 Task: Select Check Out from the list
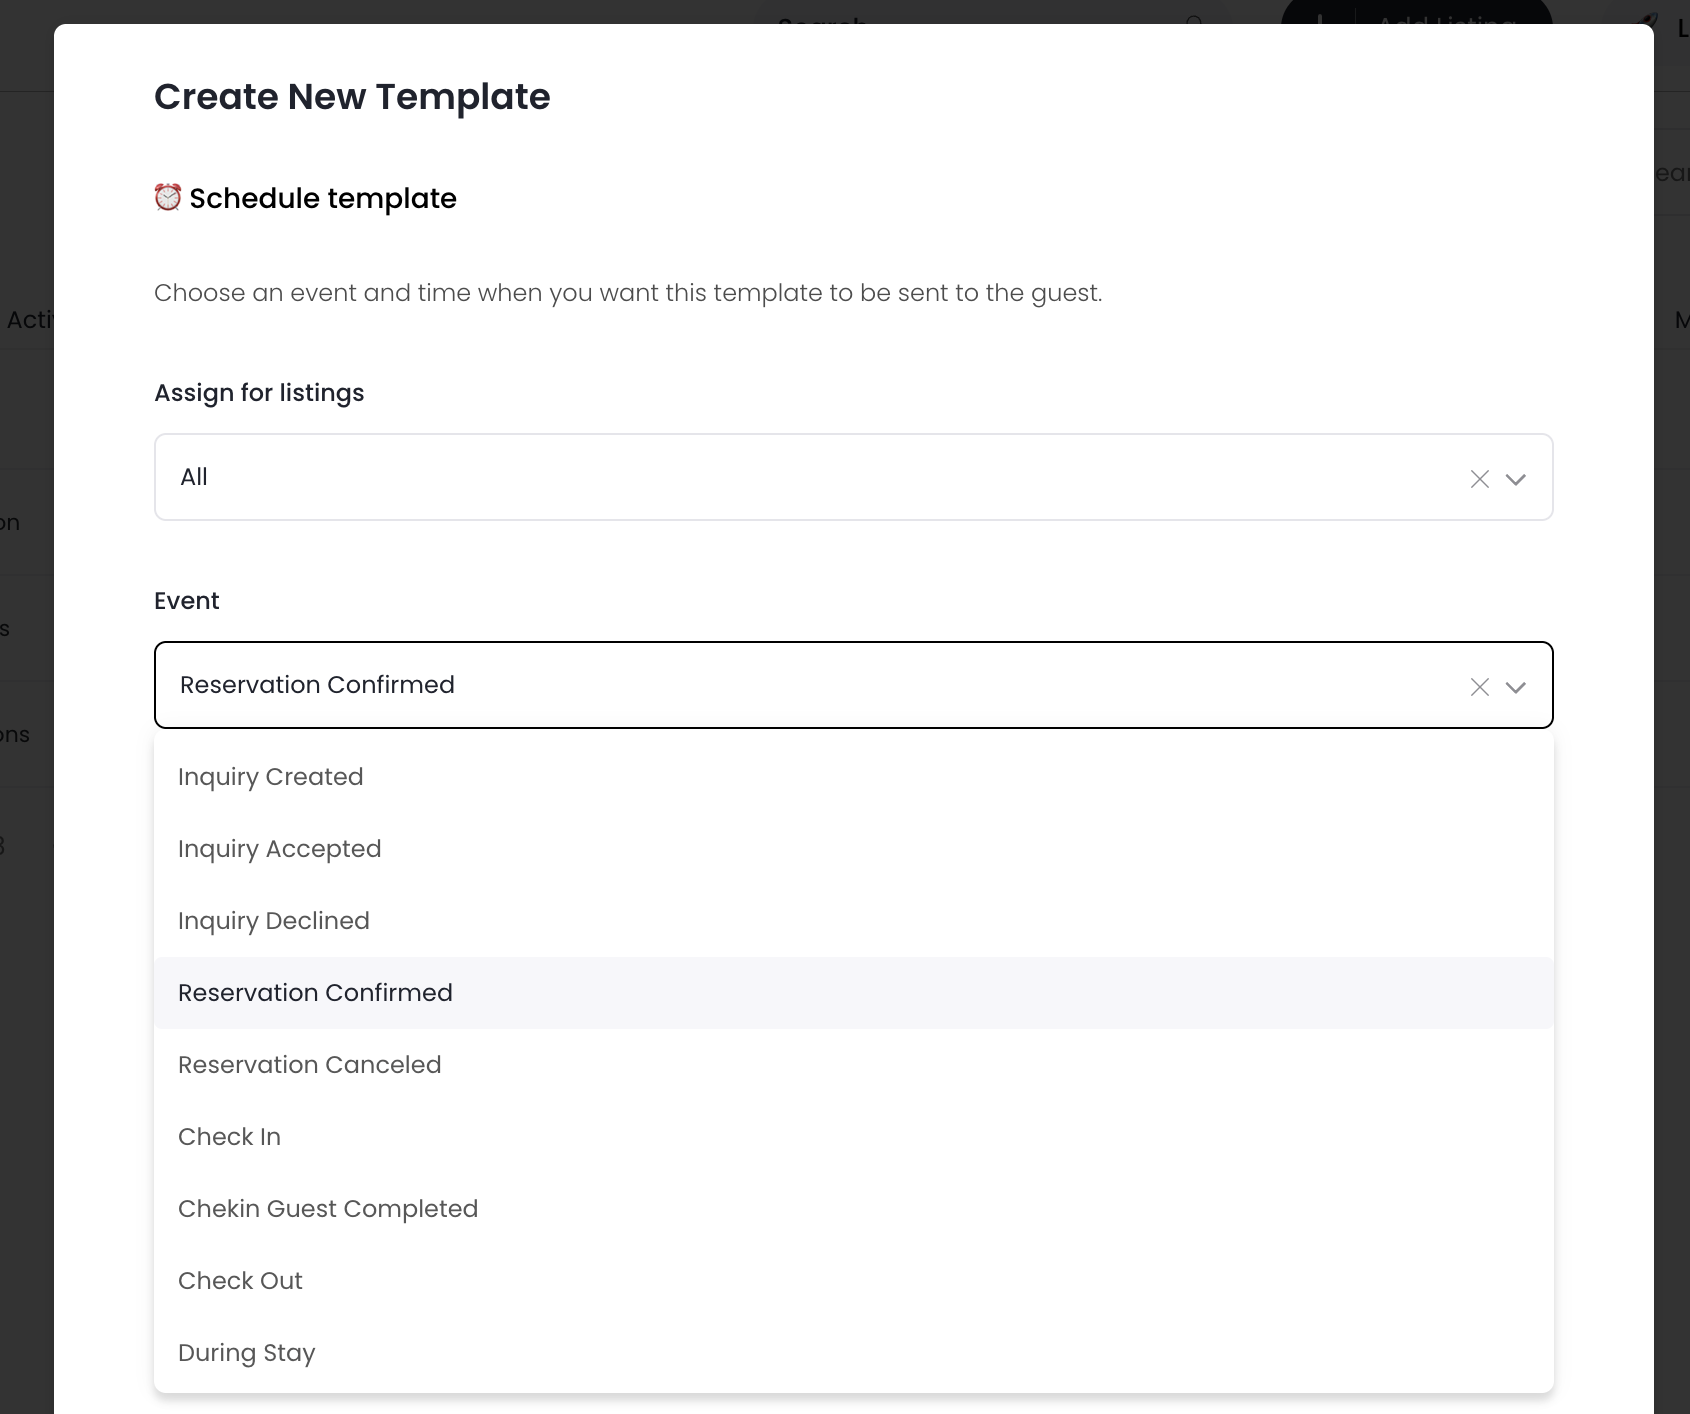(241, 1281)
